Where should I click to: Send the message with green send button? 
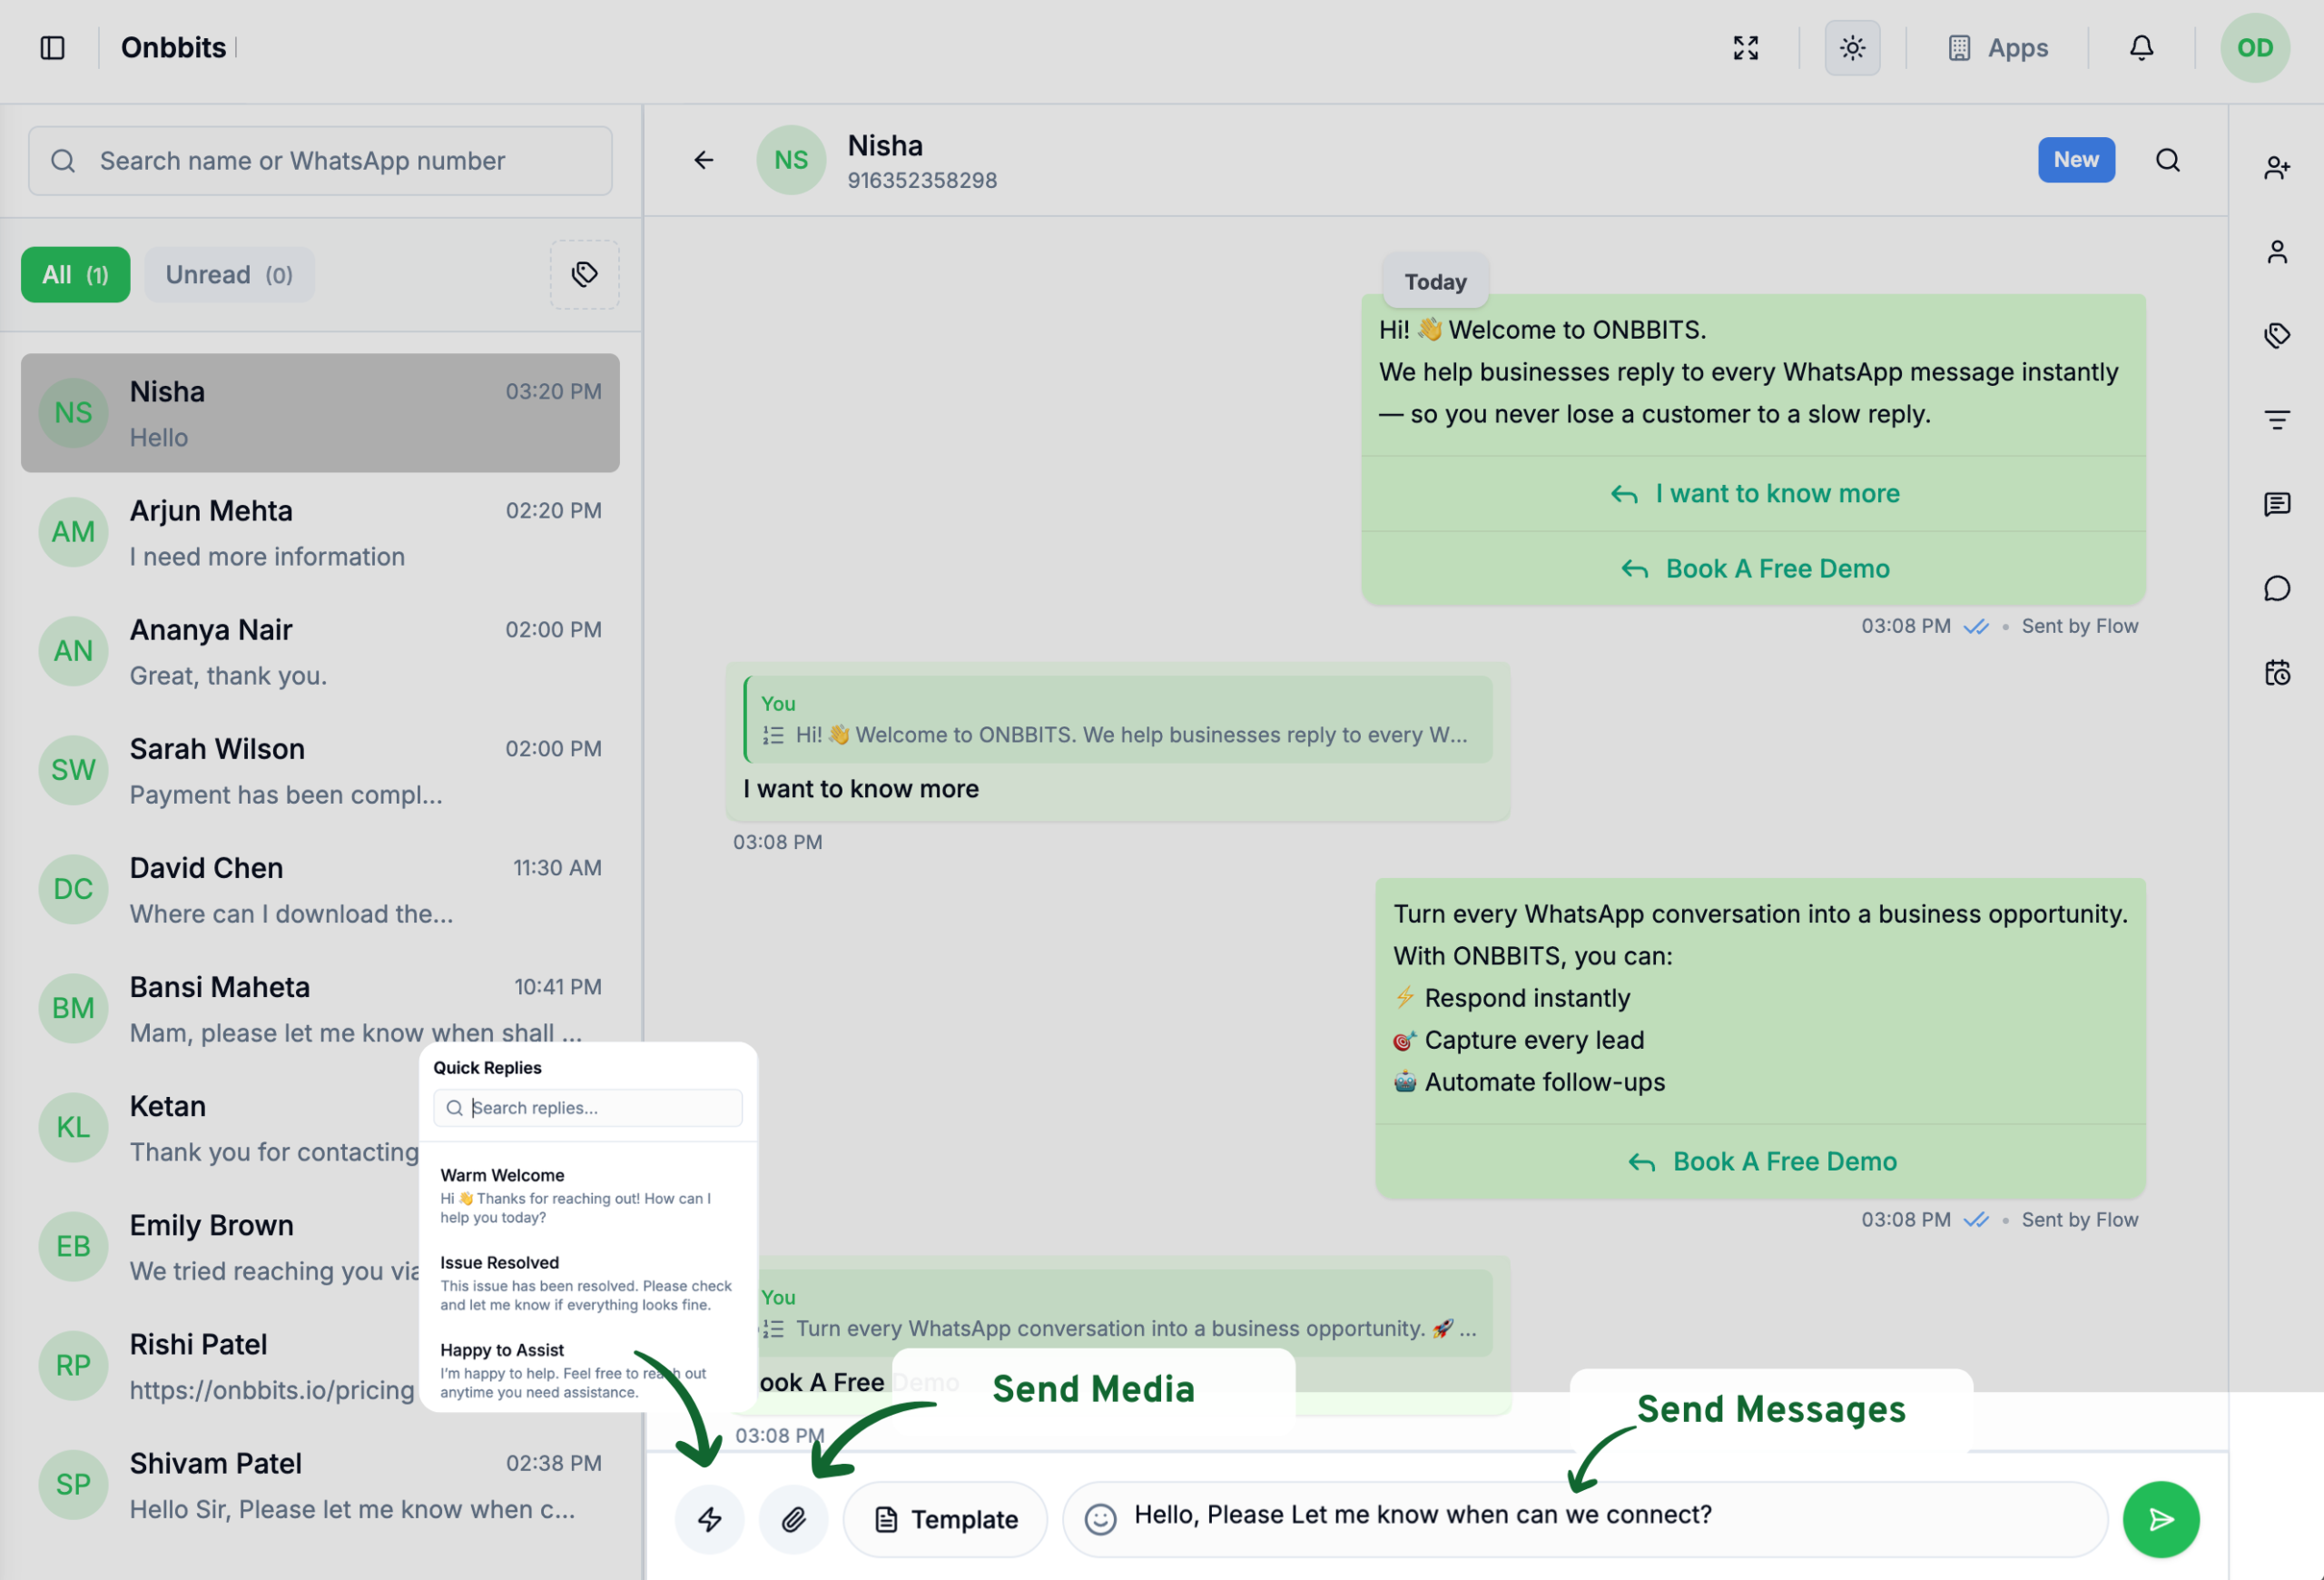tap(2161, 1520)
